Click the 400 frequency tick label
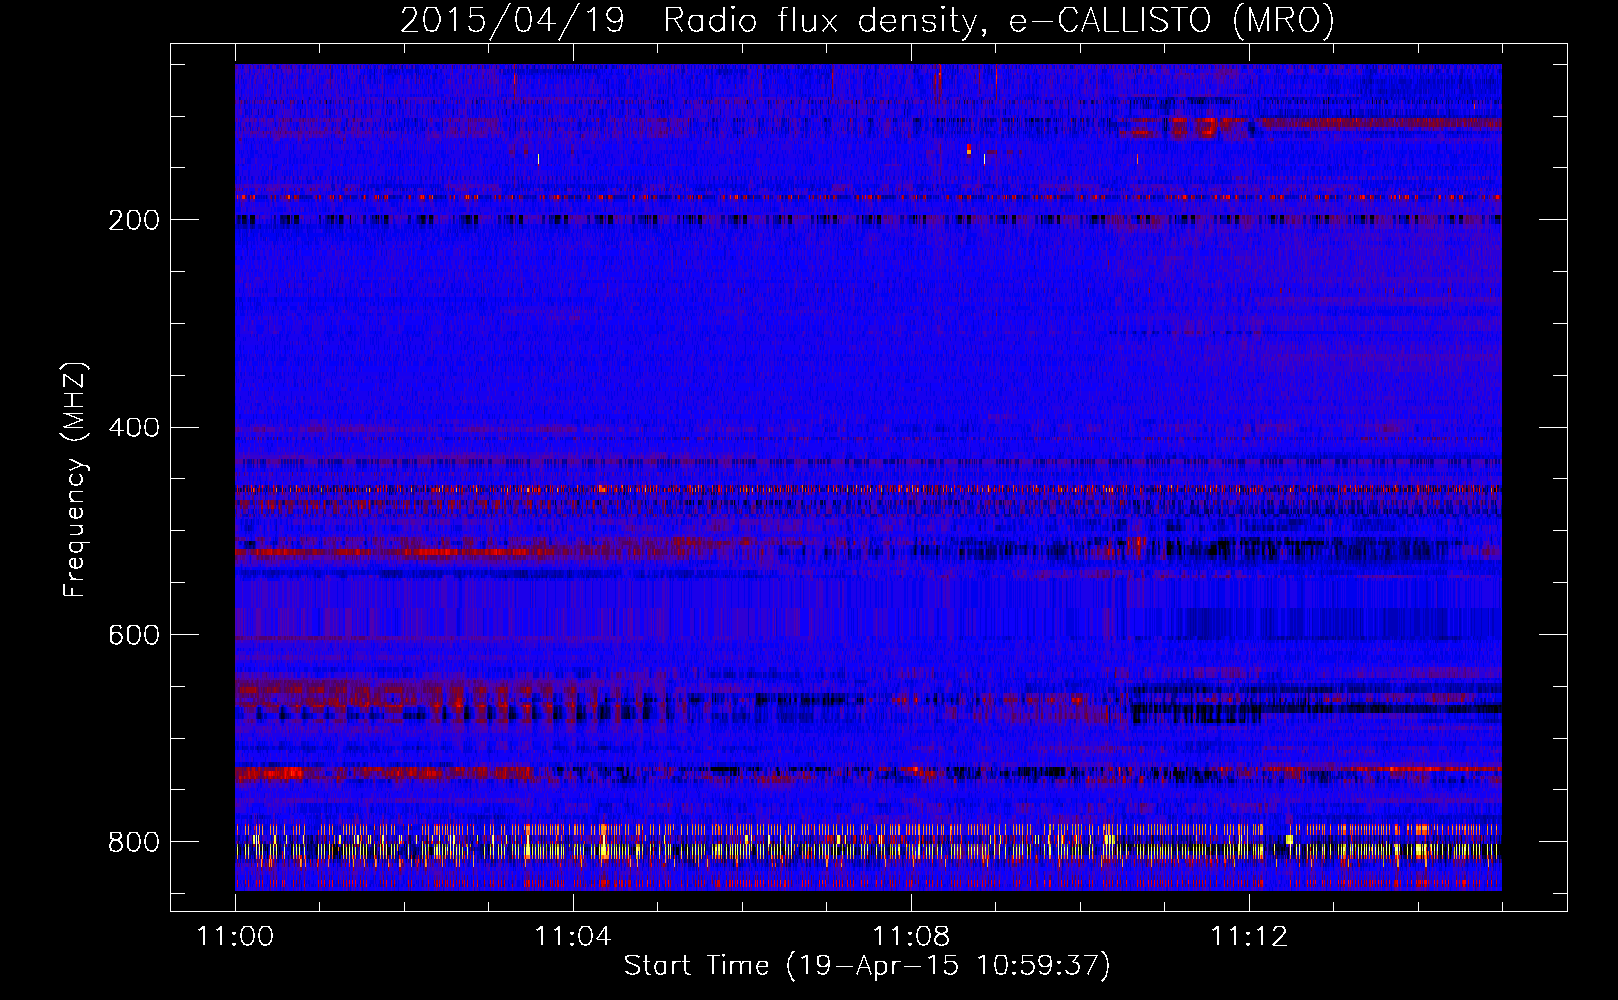Screen dimensions: 1618x1000 tap(134, 428)
